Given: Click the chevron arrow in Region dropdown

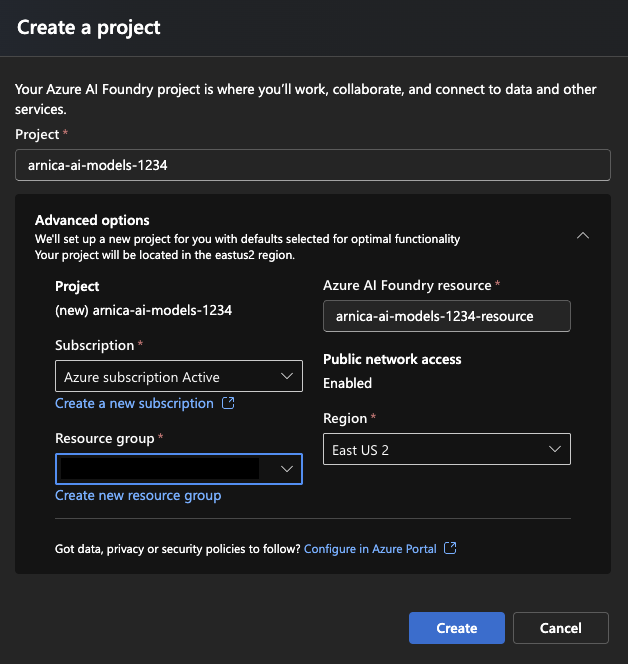Looking at the screenshot, I should [x=556, y=450].
